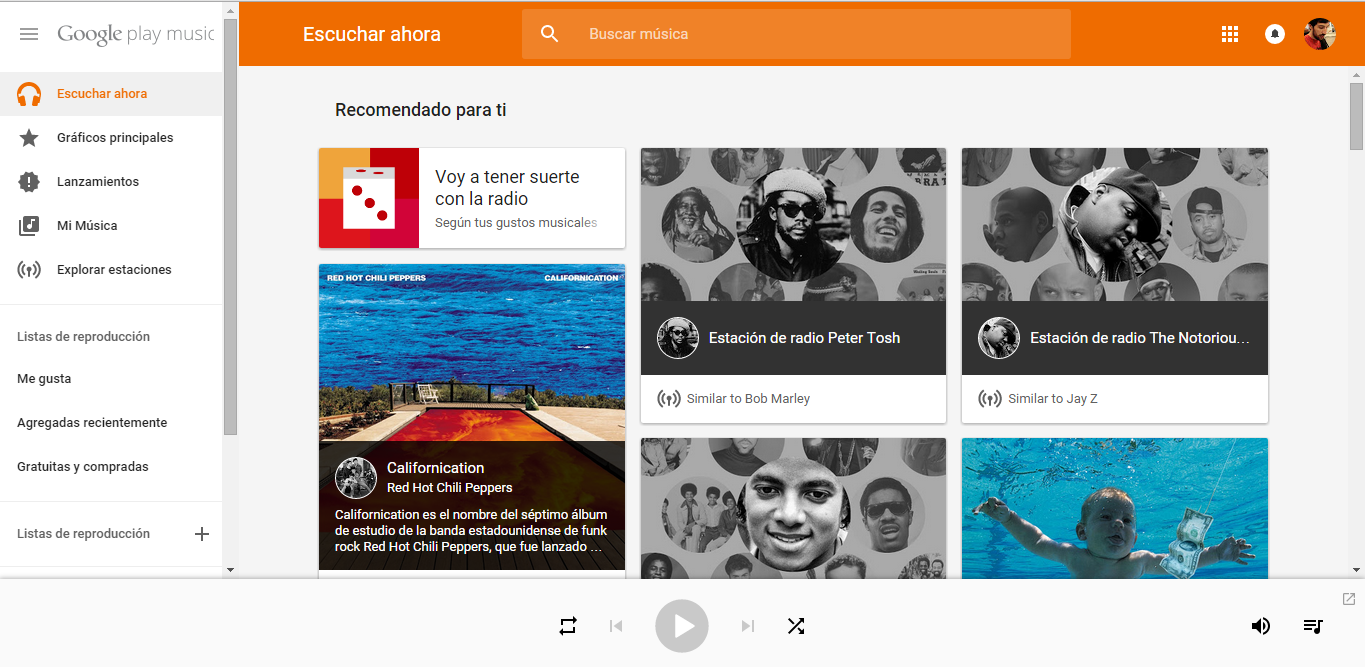Click the sidebar scrollbar up arrow
This screenshot has height=667, width=1365.
click(230, 10)
